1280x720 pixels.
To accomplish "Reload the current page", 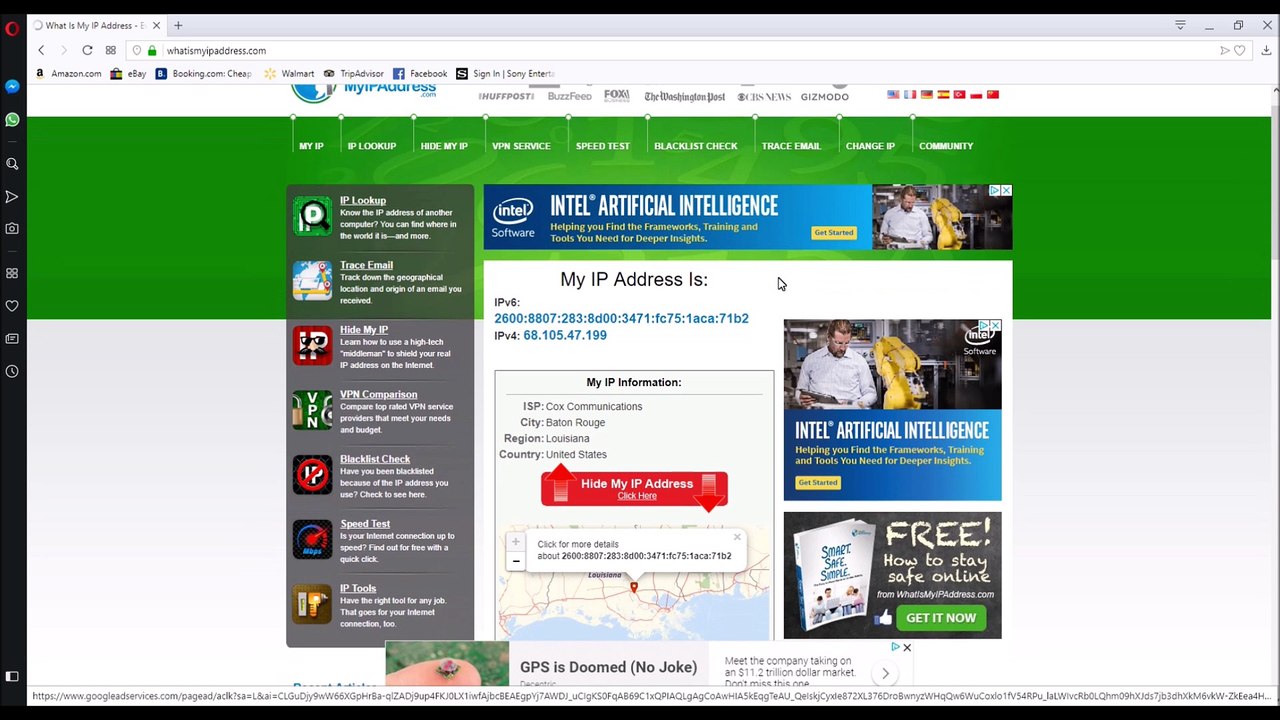I will (87, 50).
